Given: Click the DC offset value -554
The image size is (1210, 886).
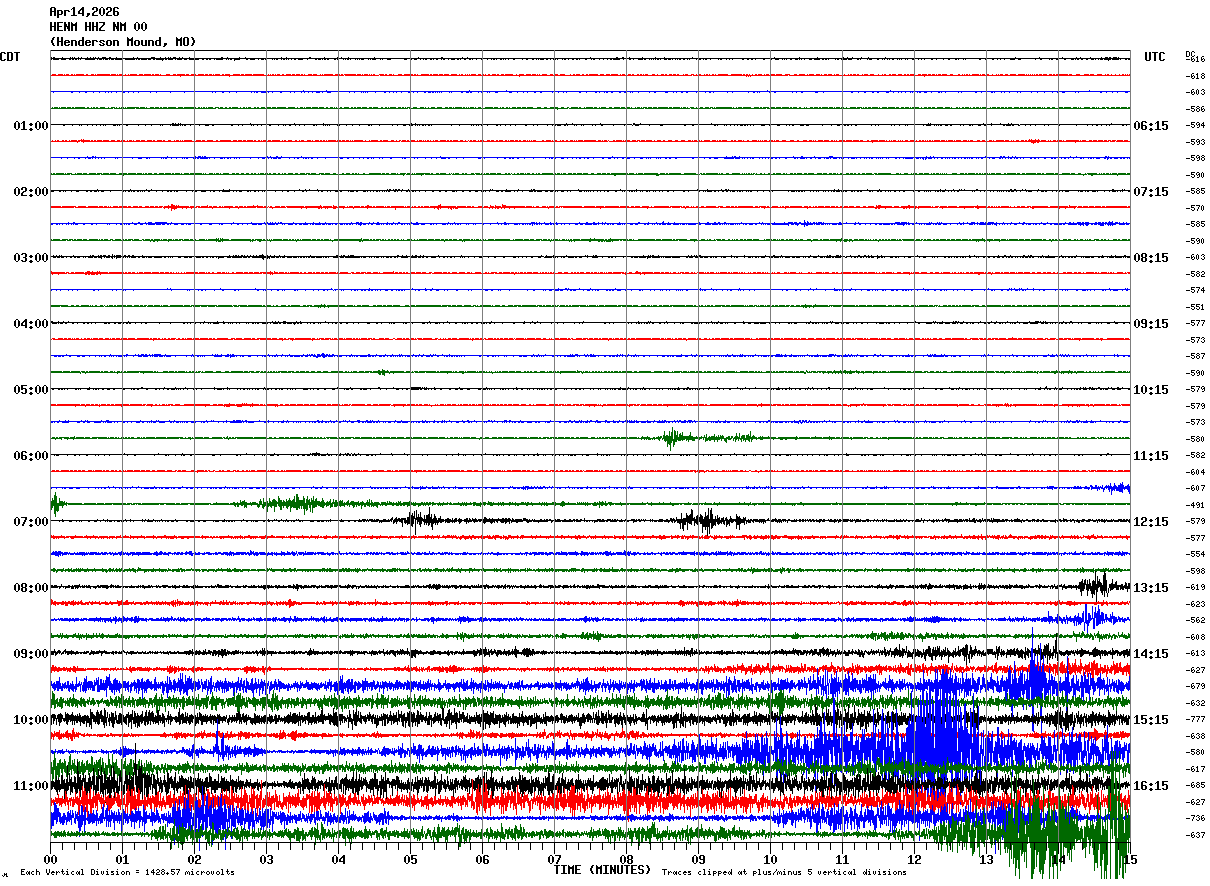Looking at the screenshot, I should click(x=1195, y=554).
